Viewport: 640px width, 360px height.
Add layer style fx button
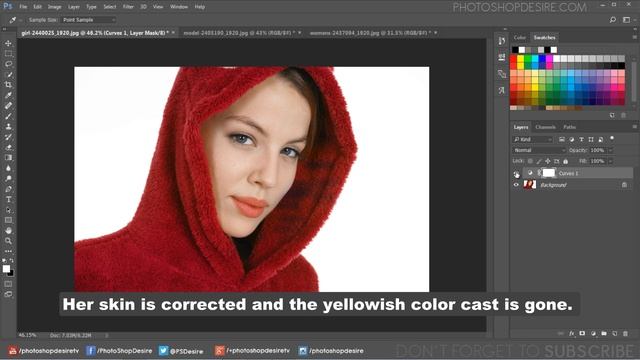(571, 333)
